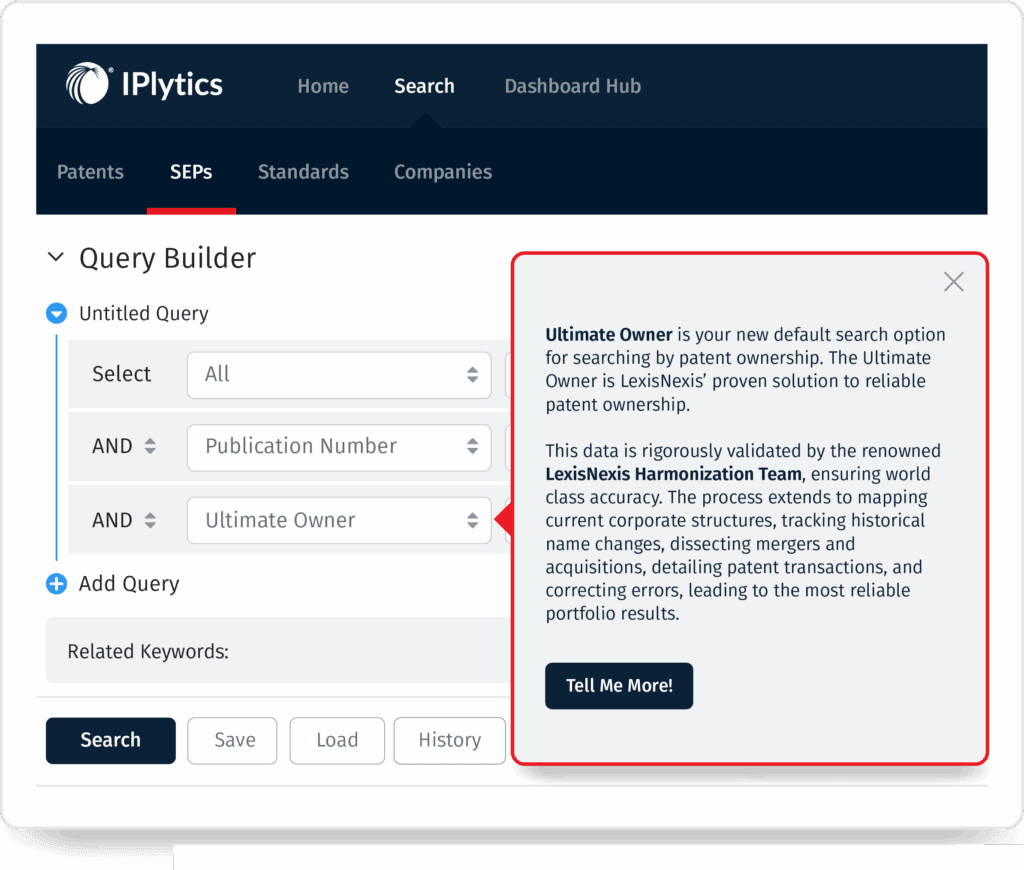
Task: Open the All select dropdown
Action: point(339,374)
